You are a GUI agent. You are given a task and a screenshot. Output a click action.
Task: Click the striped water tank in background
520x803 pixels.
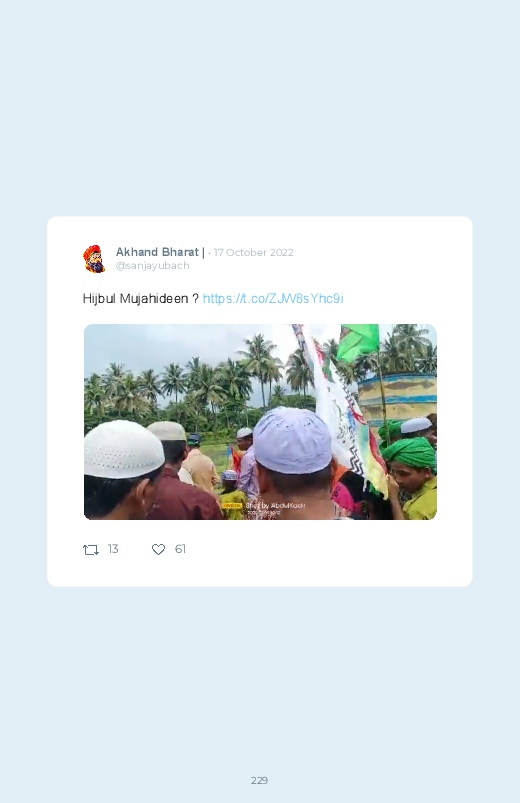(x=398, y=398)
